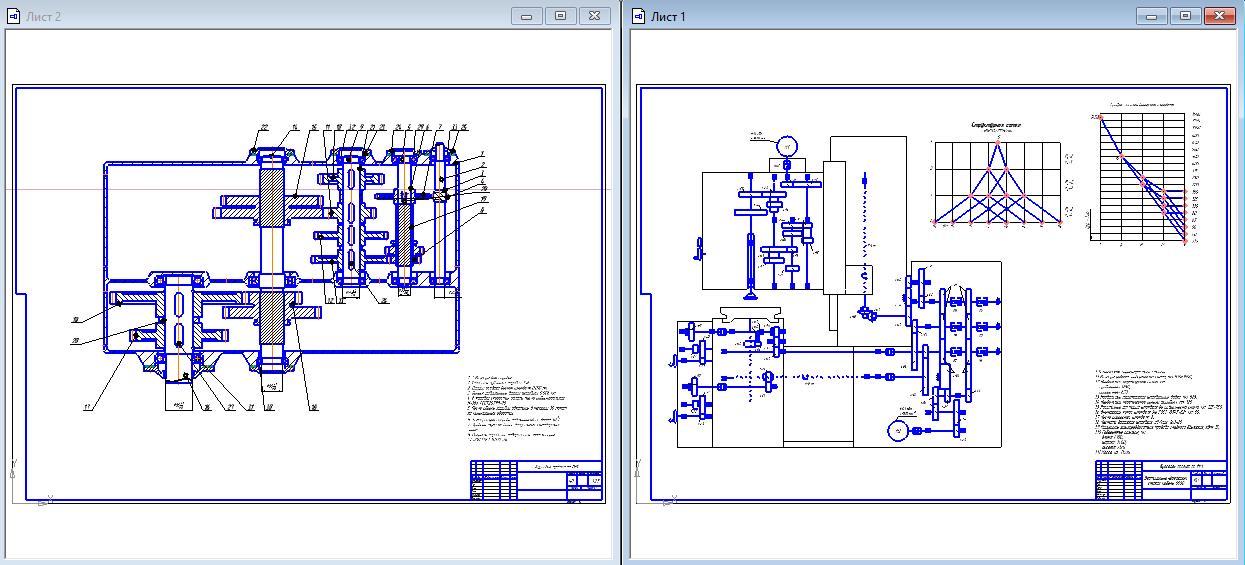Click the document icon of Лист 2 window
1245x565 pixels.
click(x=15, y=16)
